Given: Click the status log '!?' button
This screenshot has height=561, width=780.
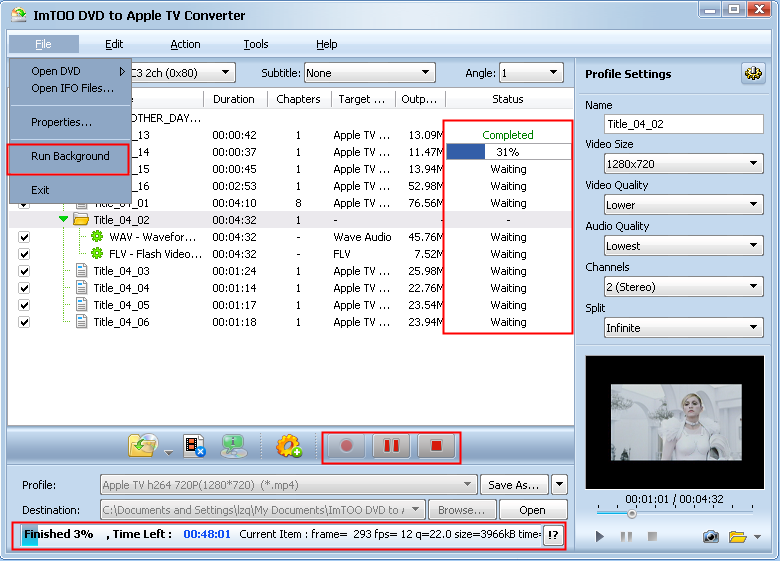Looking at the screenshot, I should coord(553,535).
